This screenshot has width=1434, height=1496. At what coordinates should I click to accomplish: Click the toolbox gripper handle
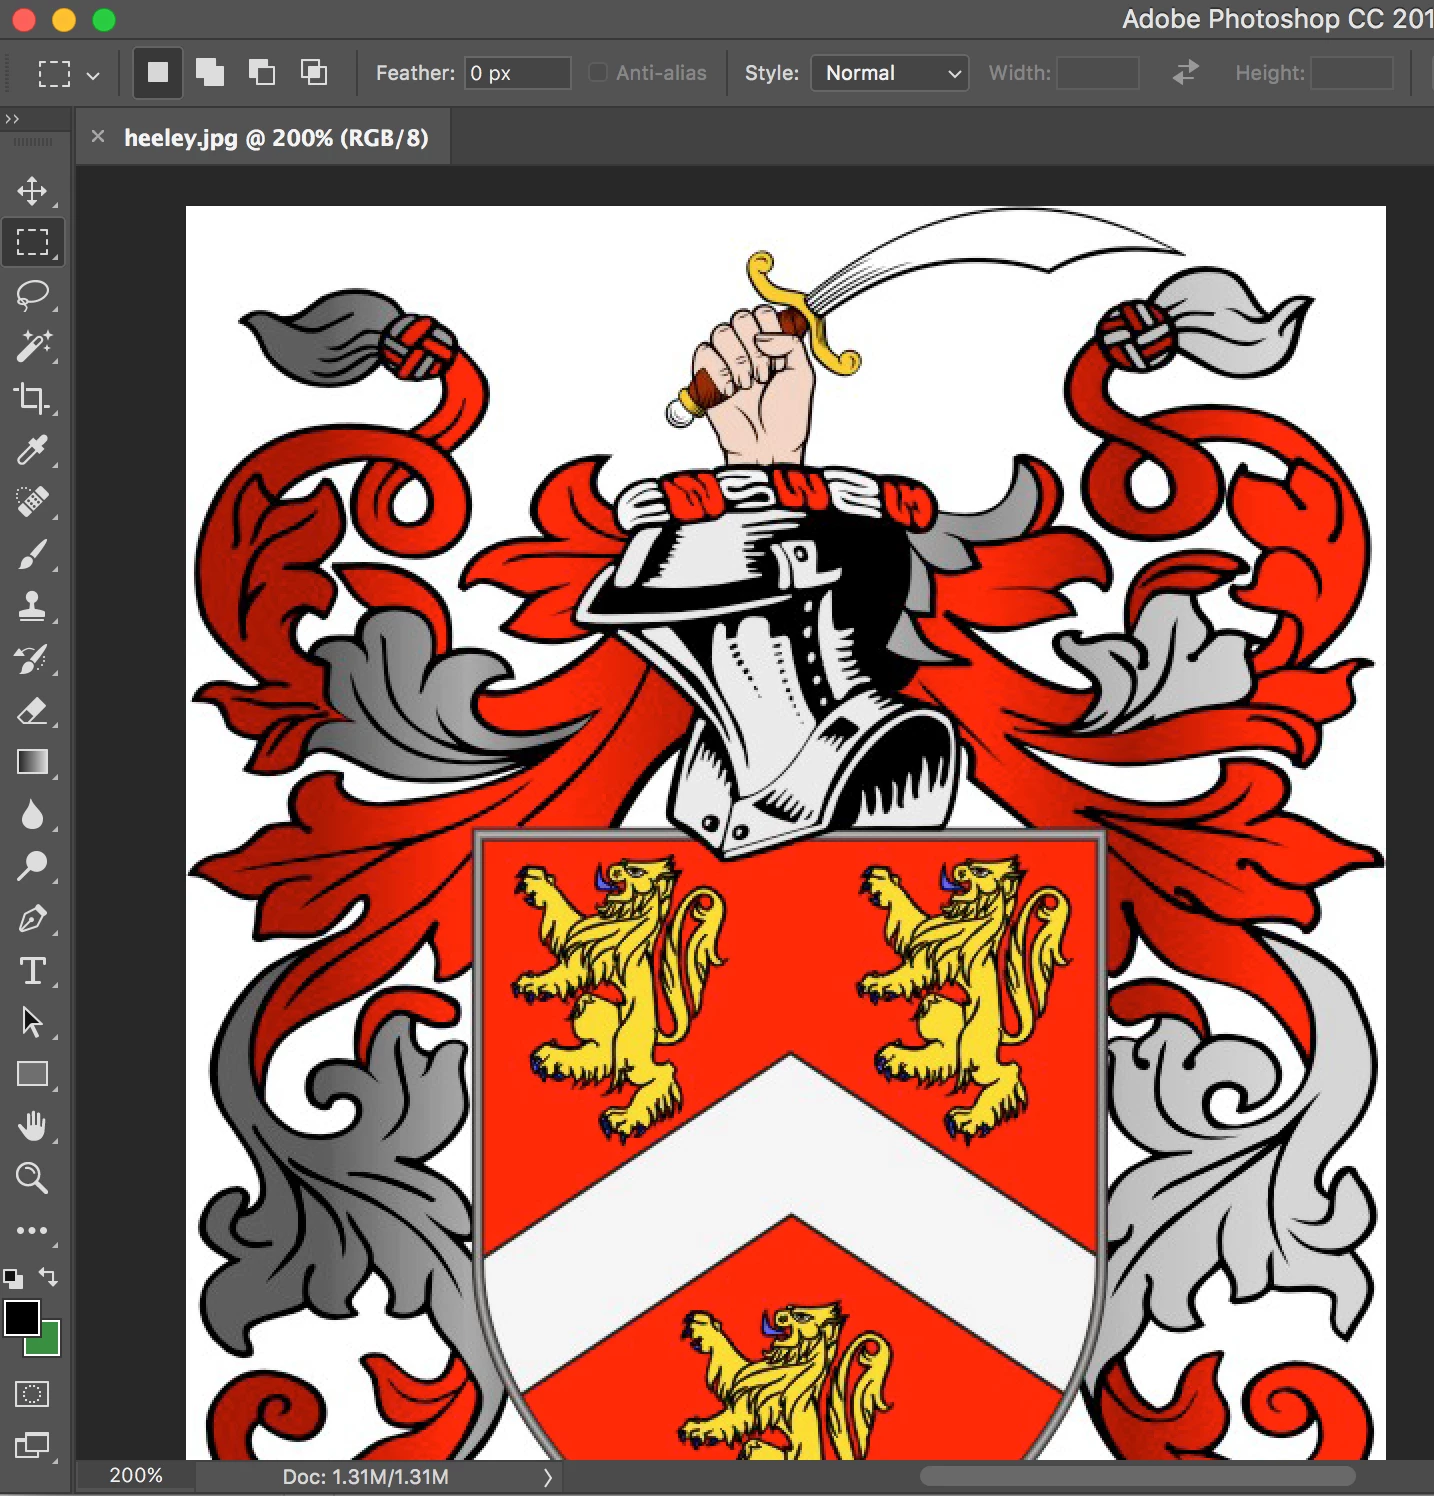pyautogui.click(x=32, y=143)
